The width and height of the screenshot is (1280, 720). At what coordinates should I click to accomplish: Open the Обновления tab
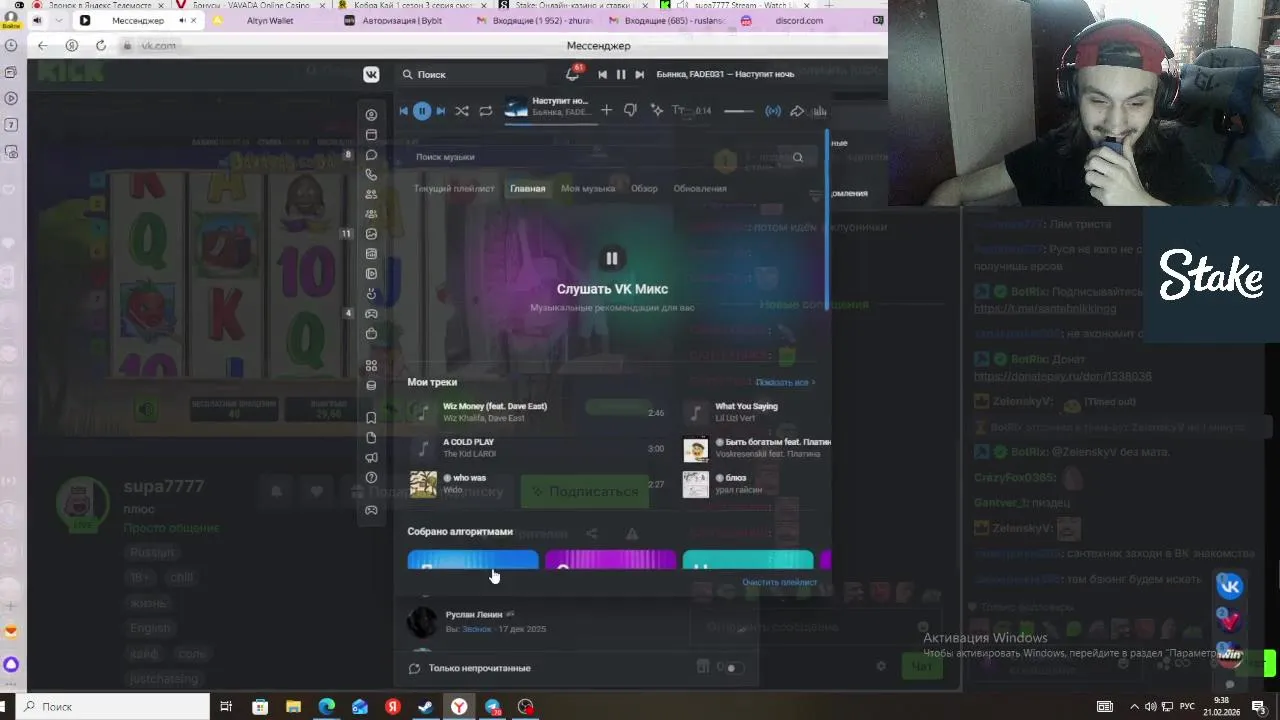point(700,188)
